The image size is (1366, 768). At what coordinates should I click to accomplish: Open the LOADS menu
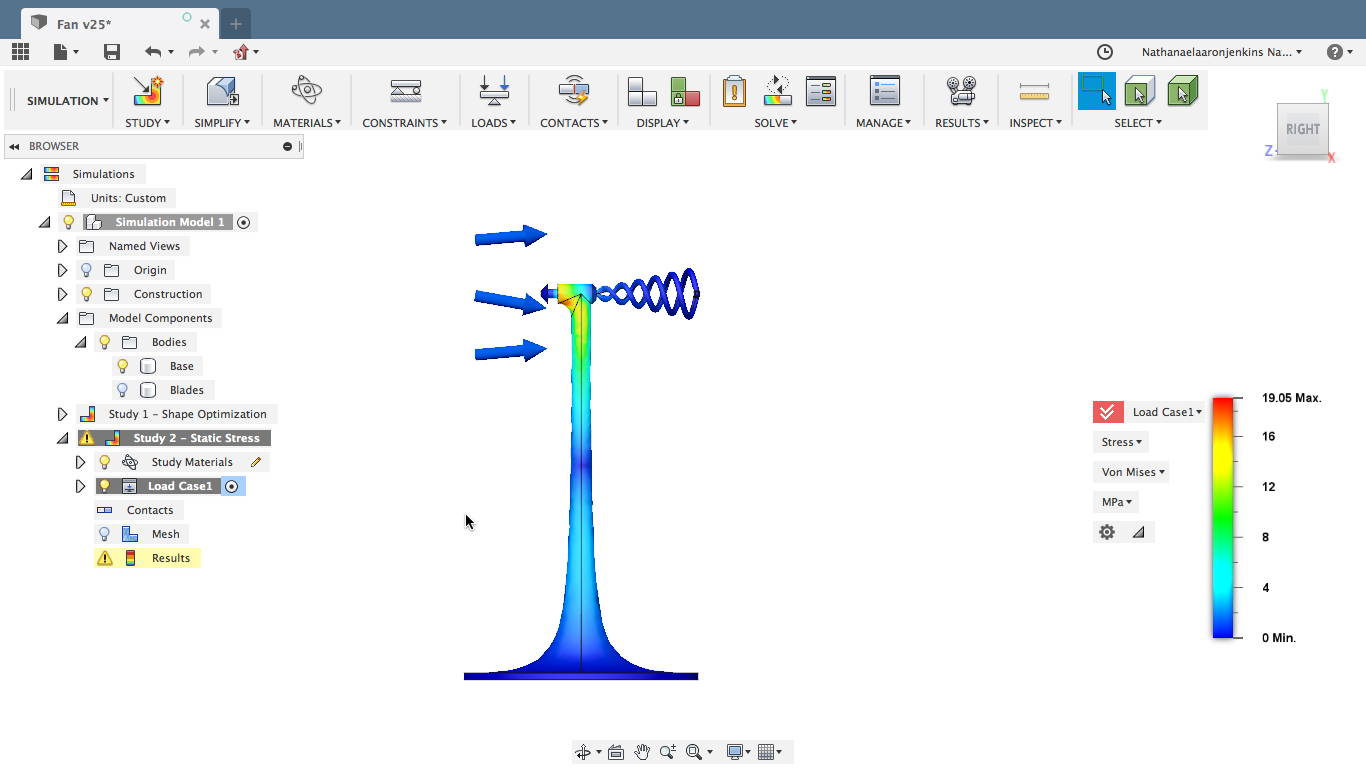click(494, 123)
